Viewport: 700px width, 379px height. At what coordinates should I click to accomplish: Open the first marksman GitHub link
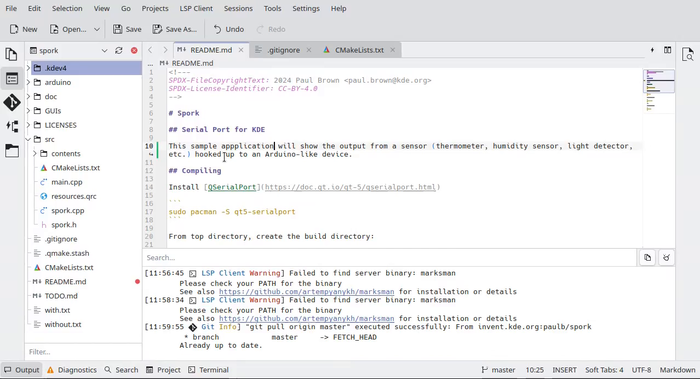(306, 292)
